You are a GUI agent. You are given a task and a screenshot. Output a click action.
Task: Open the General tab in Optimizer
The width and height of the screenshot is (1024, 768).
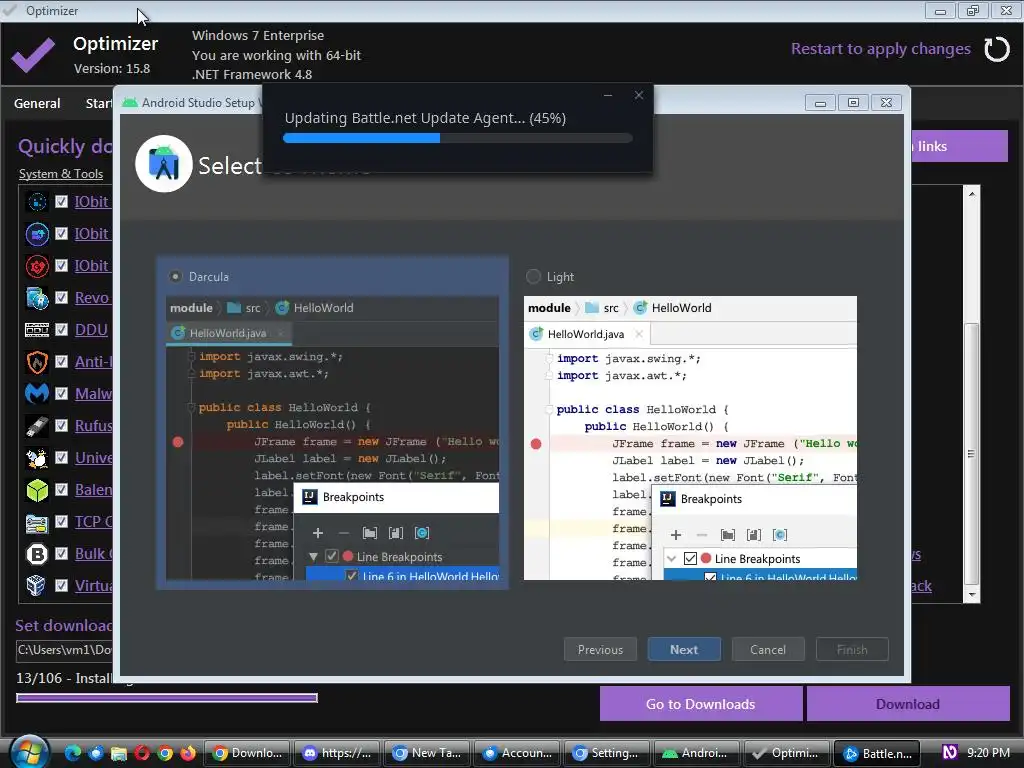click(x=37, y=103)
